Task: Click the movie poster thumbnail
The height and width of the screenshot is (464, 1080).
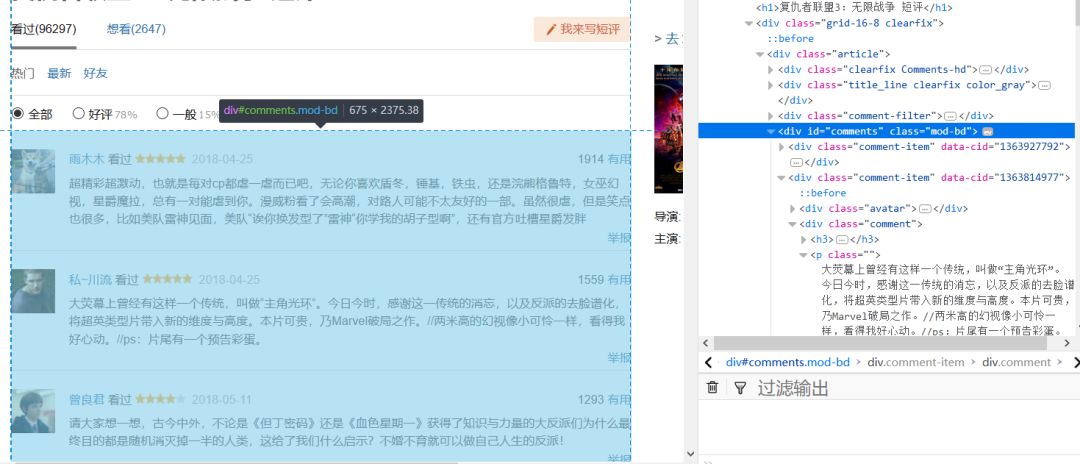Action: [668, 129]
